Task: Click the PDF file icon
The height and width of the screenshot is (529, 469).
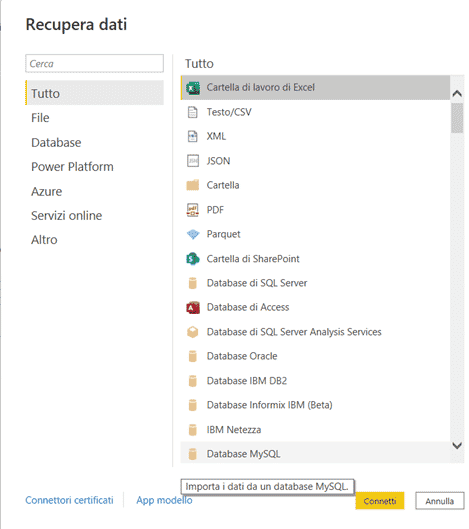Action: (193, 210)
